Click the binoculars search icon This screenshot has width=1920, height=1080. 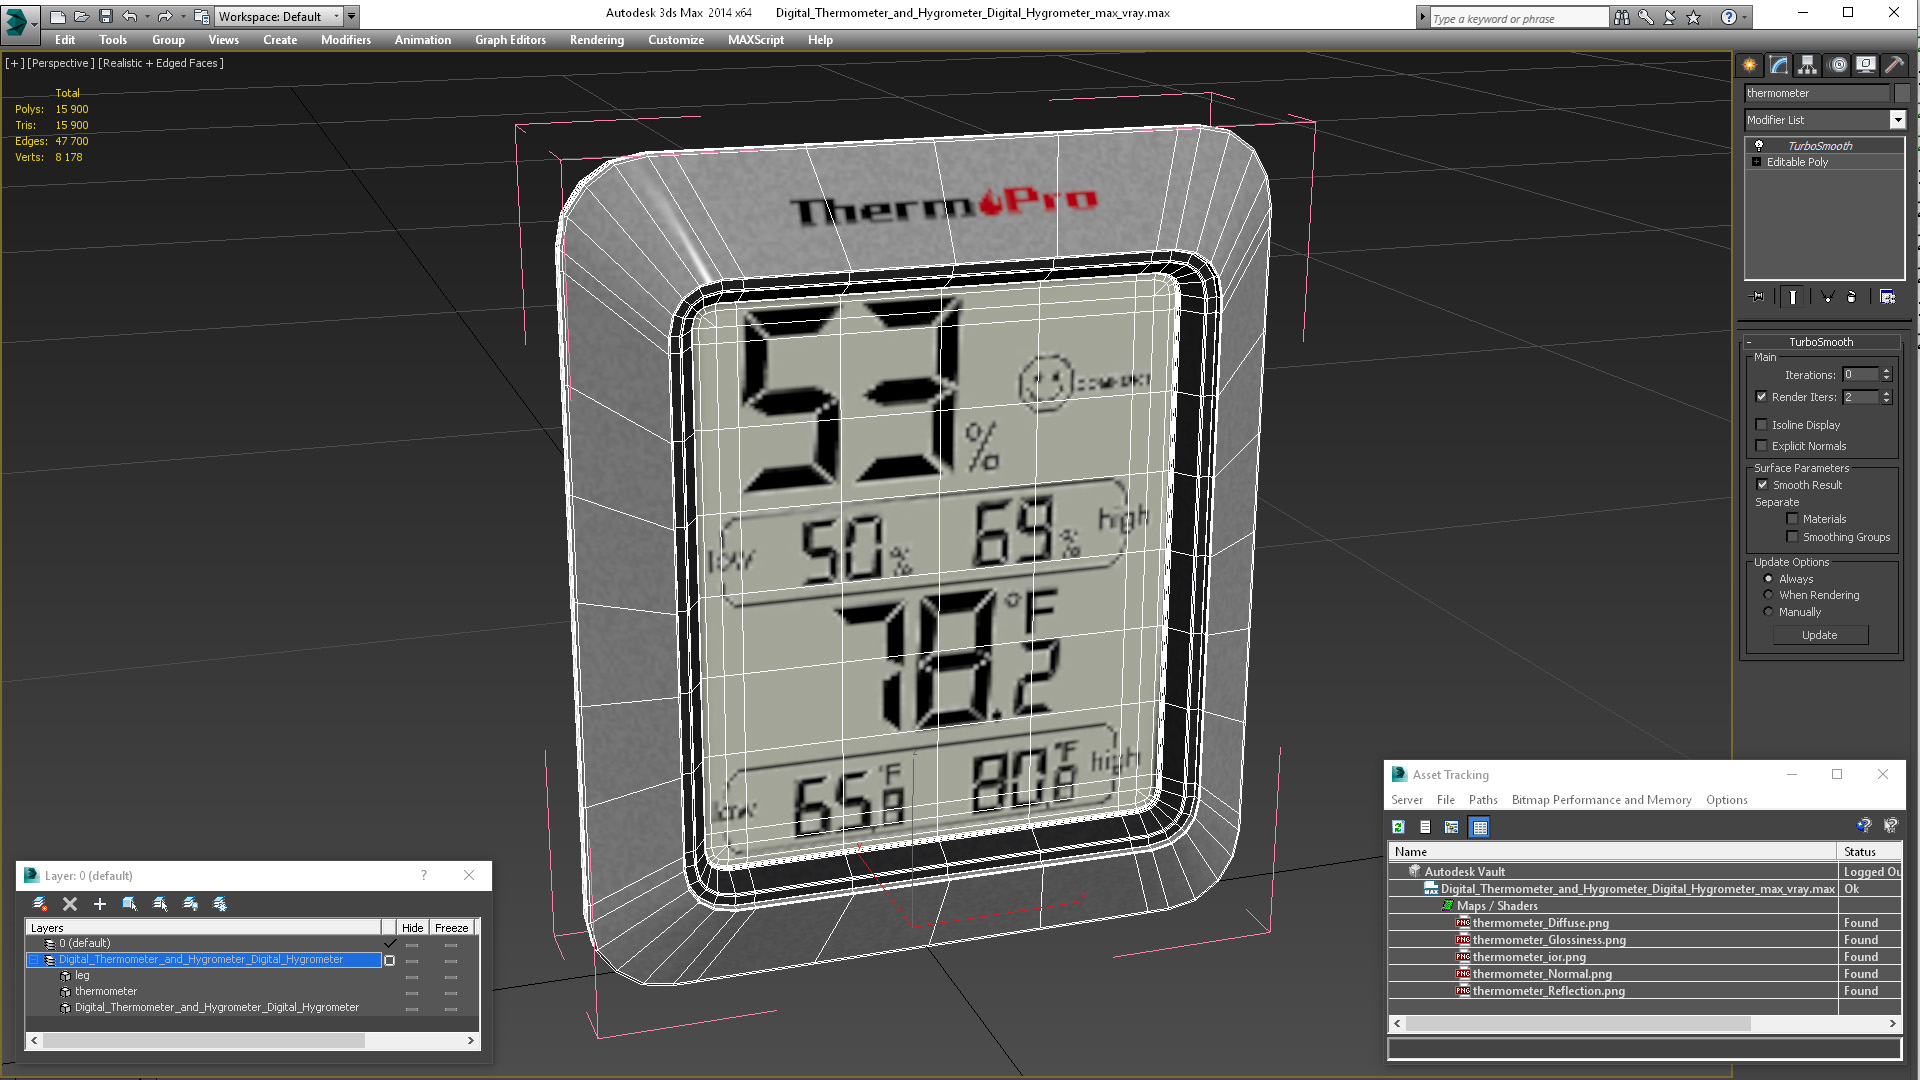1621,17
